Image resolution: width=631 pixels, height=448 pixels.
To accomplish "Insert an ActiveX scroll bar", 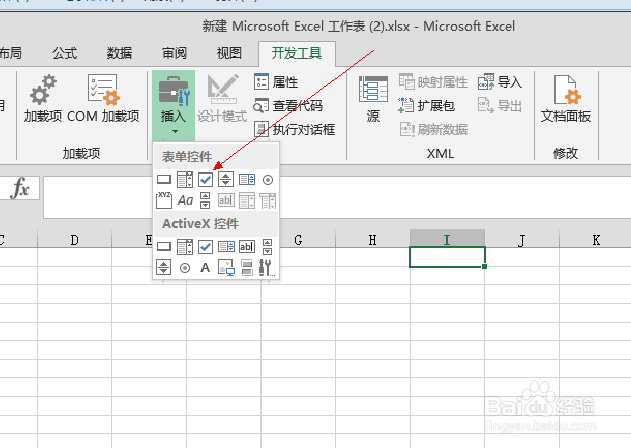I will pos(267,247).
